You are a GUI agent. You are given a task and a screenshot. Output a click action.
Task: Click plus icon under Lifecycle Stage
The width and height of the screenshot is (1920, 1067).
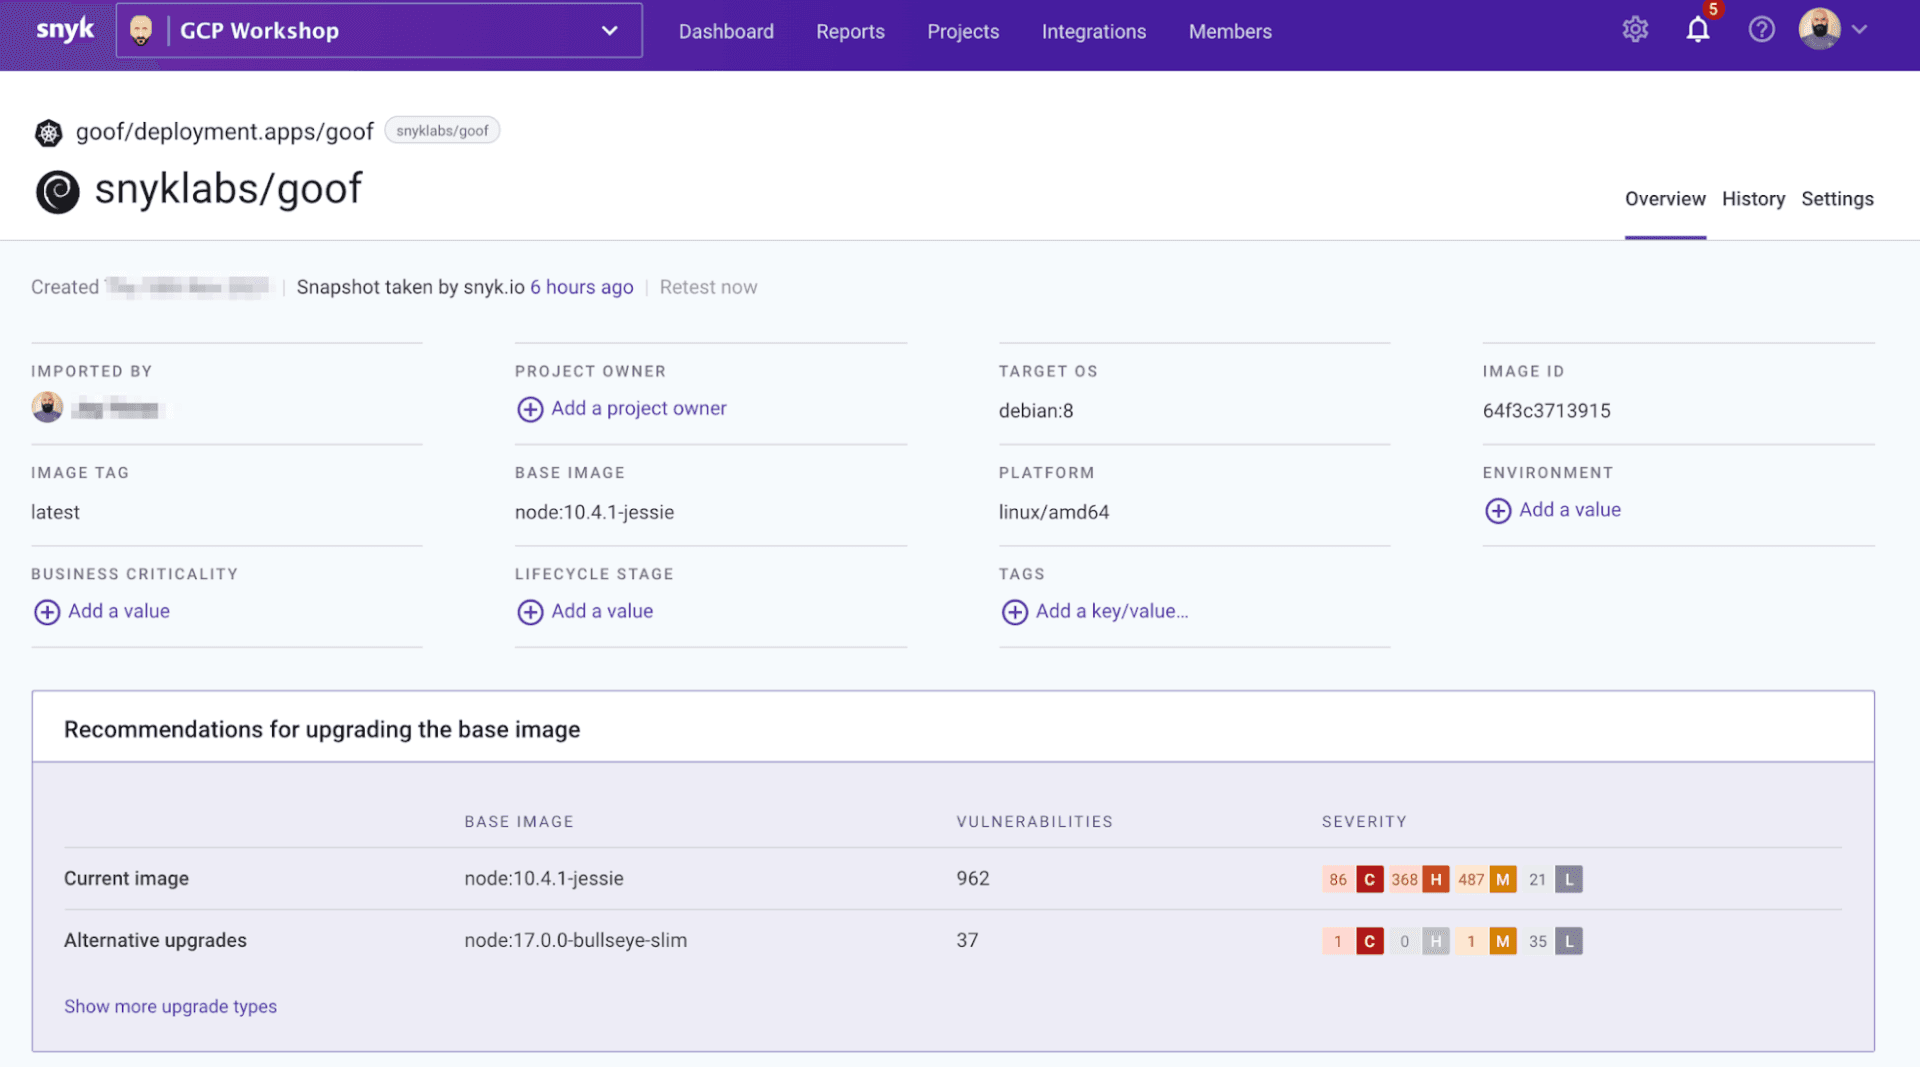(530, 612)
